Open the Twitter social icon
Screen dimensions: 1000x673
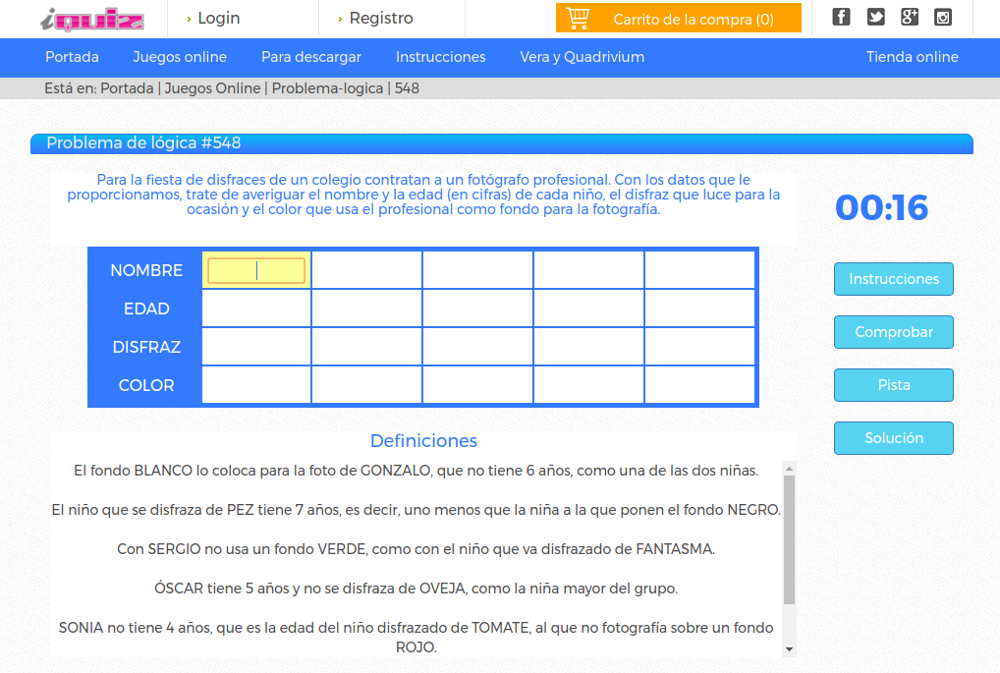(x=876, y=17)
